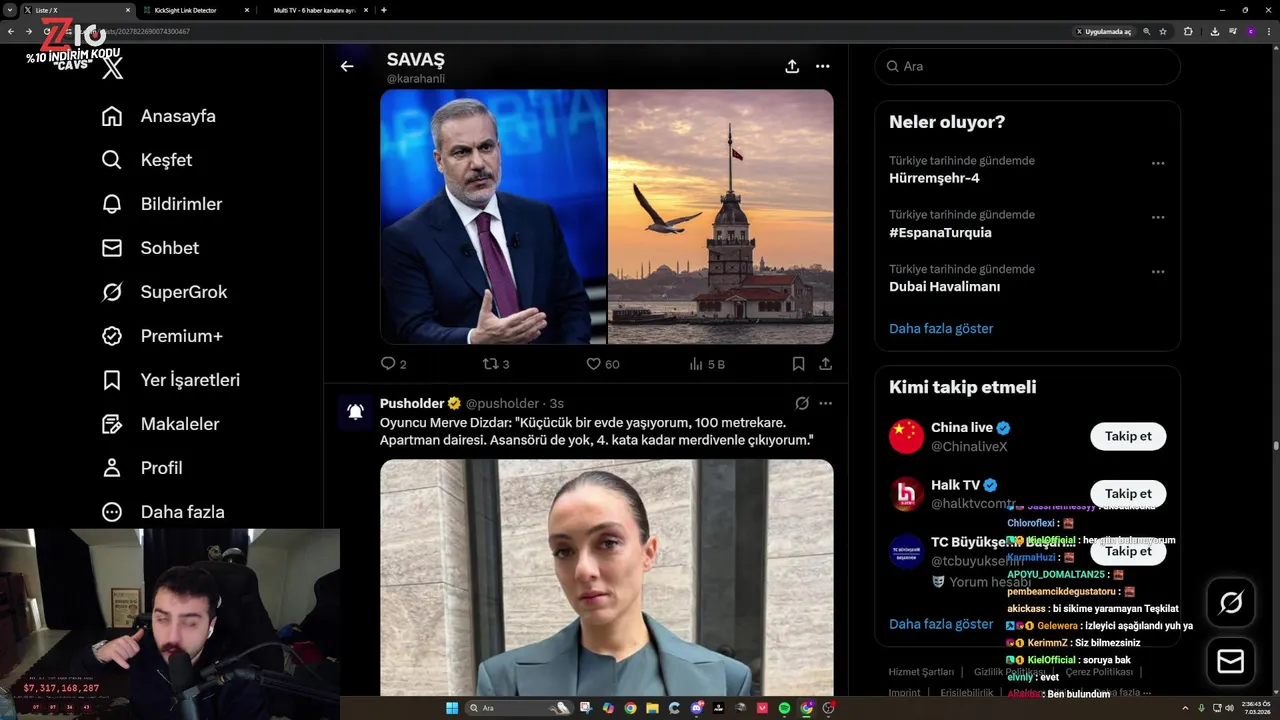Open Makaleler articles

160,424
